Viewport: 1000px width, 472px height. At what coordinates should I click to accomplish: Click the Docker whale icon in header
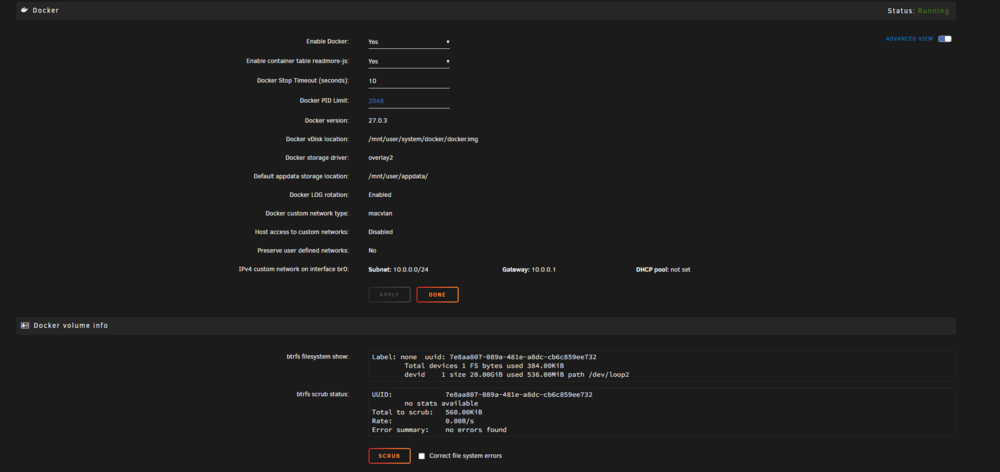click(24, 10)
